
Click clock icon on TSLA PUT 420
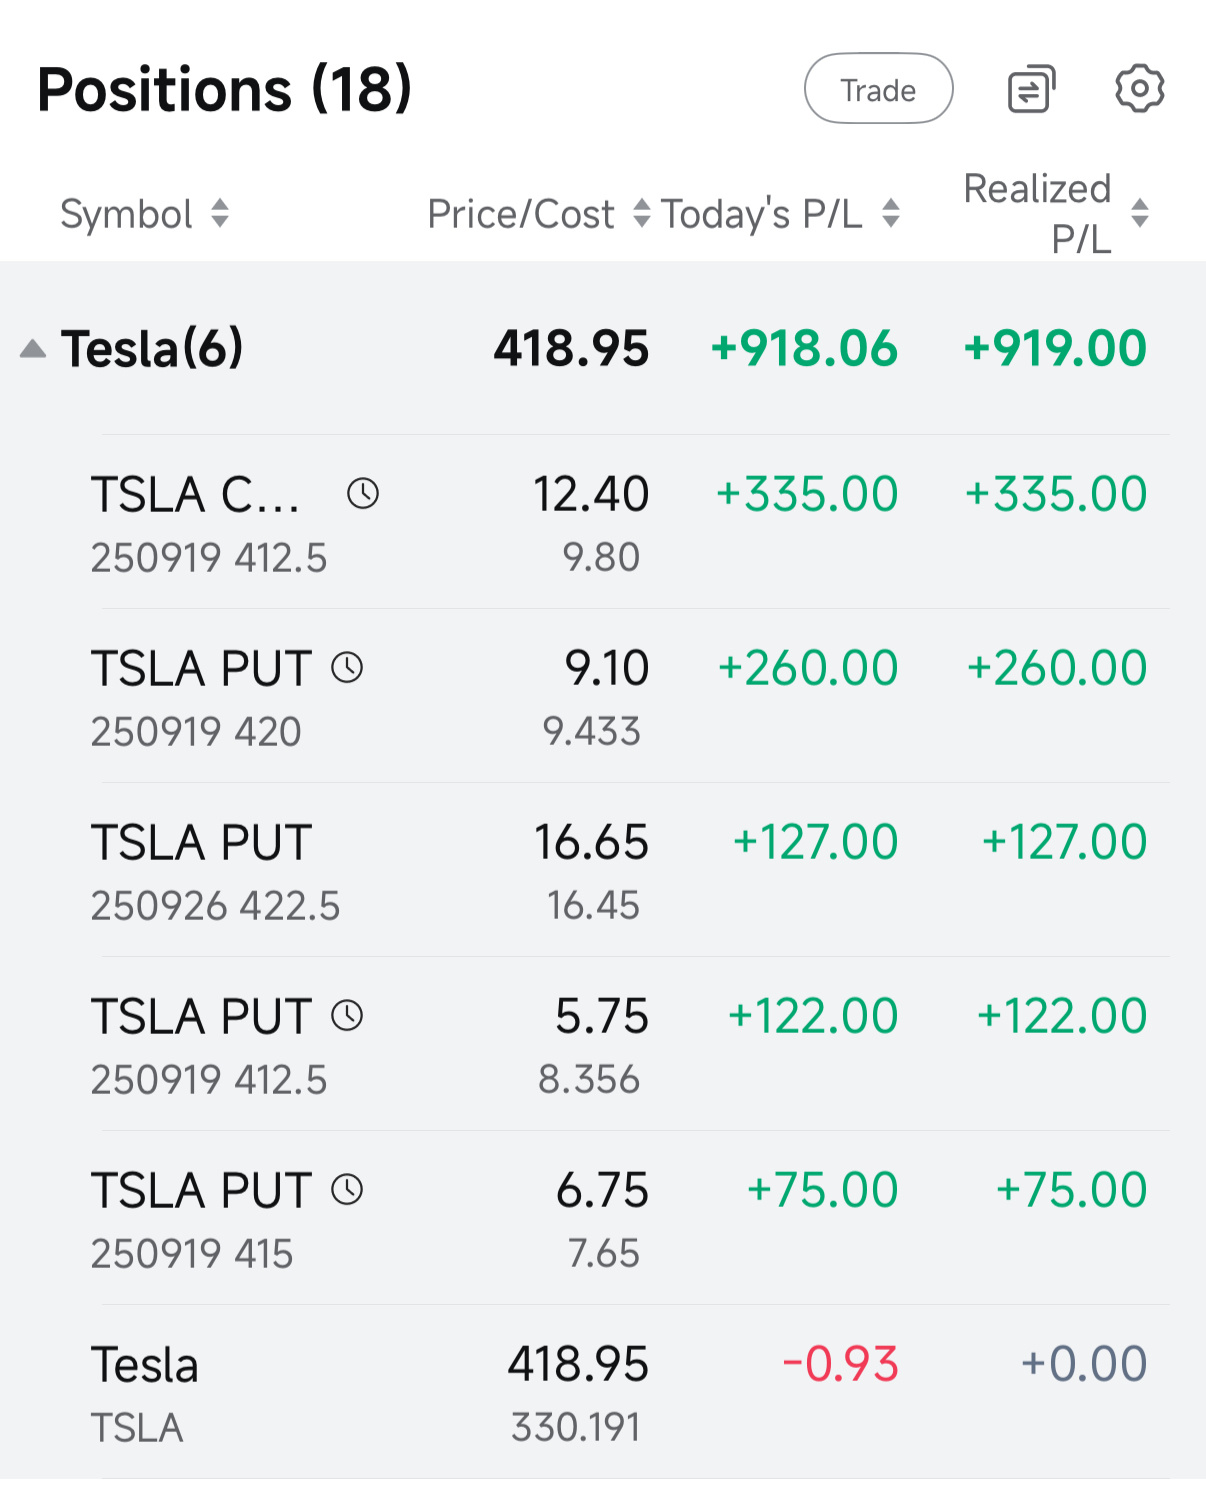point(347,667)
